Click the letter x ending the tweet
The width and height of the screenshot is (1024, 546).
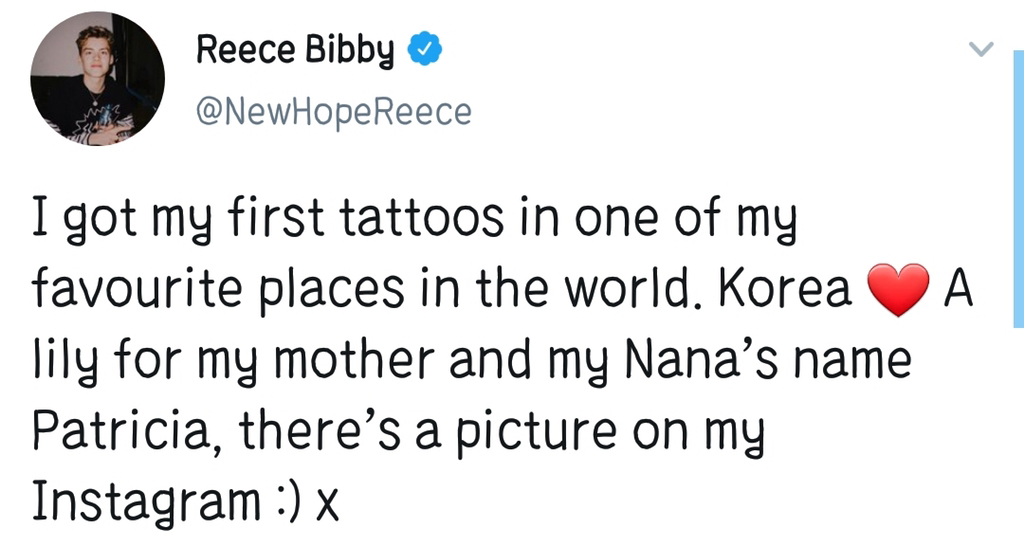point(327,504)
